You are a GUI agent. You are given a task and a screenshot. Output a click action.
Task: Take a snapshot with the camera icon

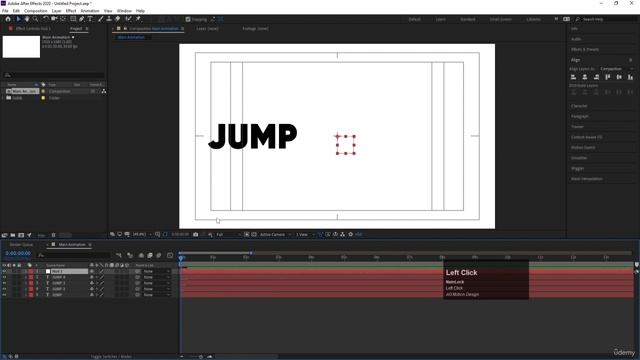(196, 234)
